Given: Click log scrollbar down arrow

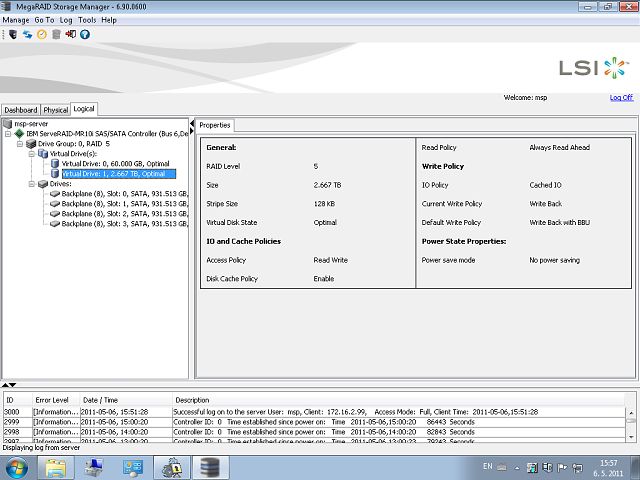Looking at the screenshot, I should (631, 437).
